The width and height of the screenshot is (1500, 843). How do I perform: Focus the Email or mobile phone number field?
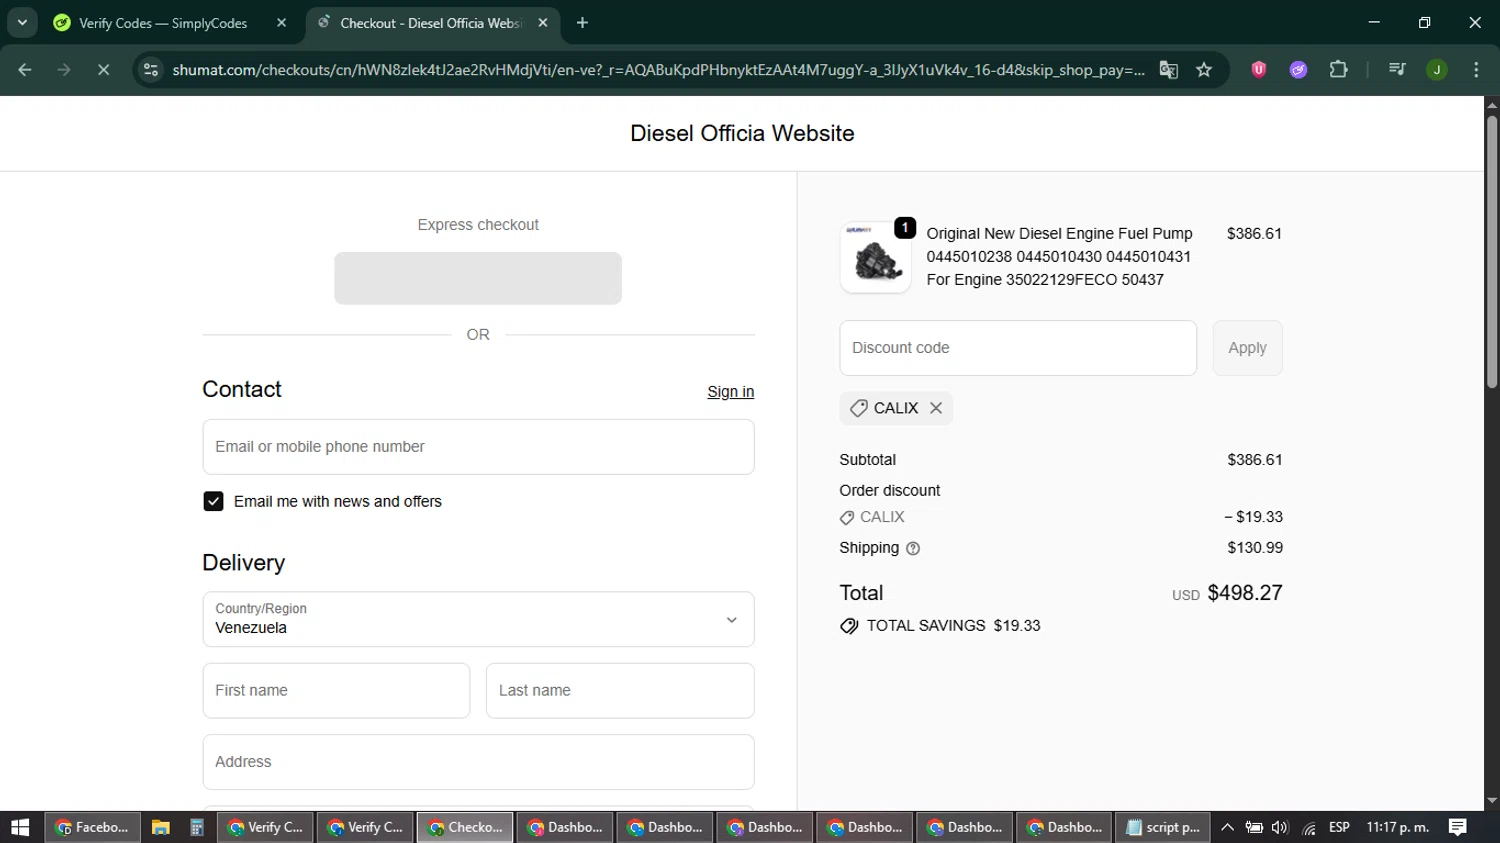tap(478, 447)
